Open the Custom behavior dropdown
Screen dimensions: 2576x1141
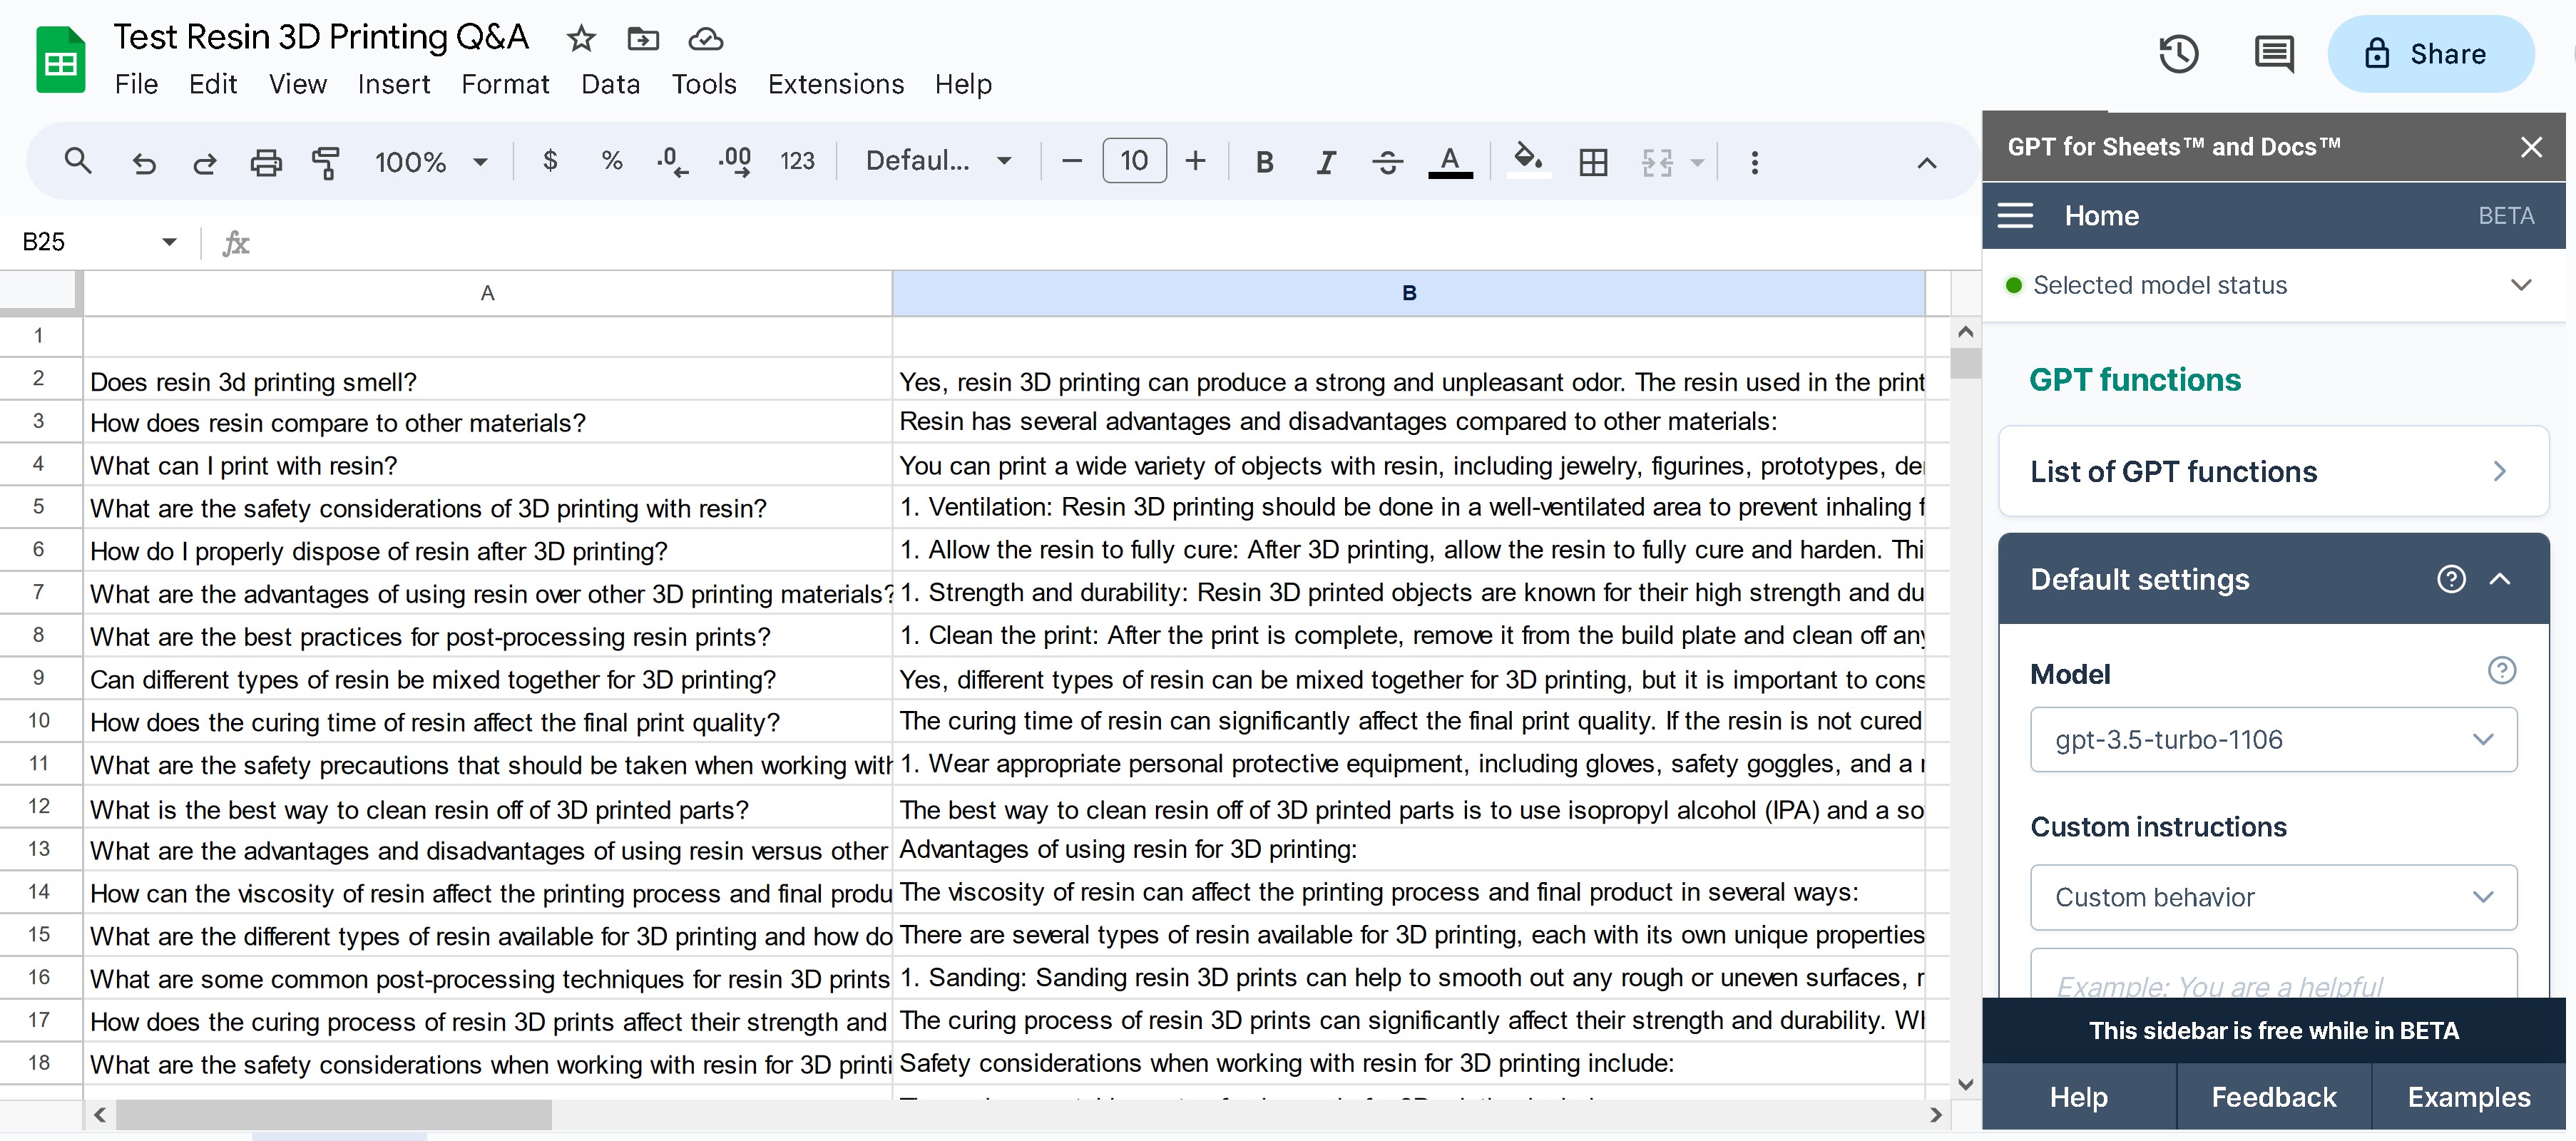[2273, 897]
